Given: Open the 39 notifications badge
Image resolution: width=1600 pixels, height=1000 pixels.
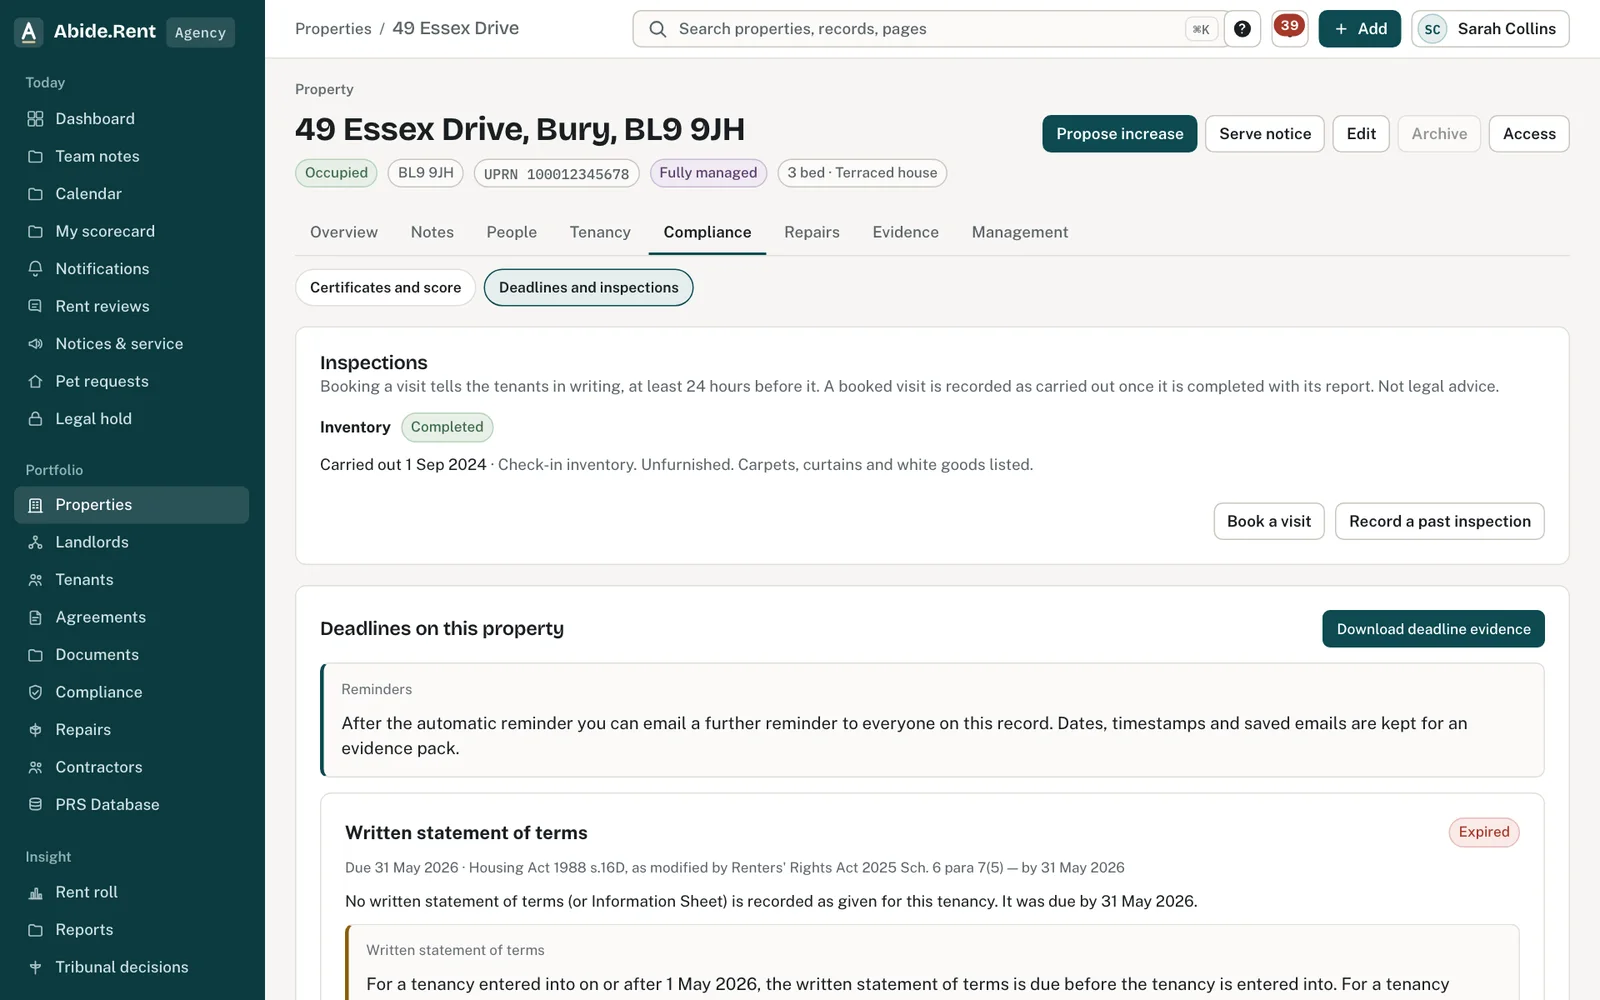Looking at the screenshot, I should point(1290,27).
